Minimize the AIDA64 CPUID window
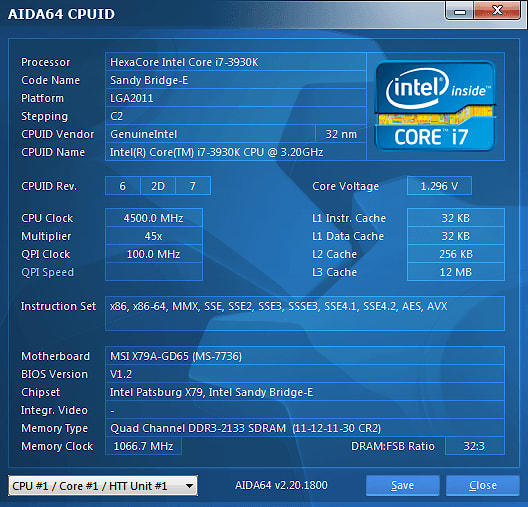528x507 pixels. (459, 11)
